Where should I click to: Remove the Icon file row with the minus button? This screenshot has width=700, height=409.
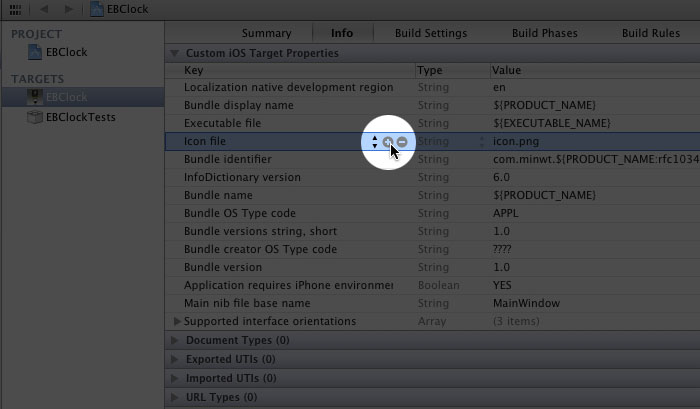pos(402,142)
